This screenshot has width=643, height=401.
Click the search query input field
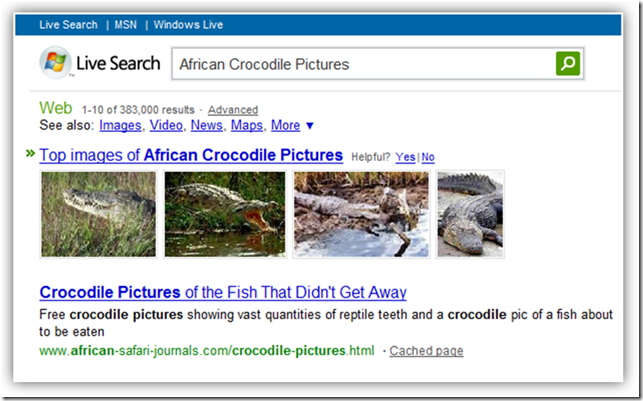pyautogui.click(x=360, y=64)
